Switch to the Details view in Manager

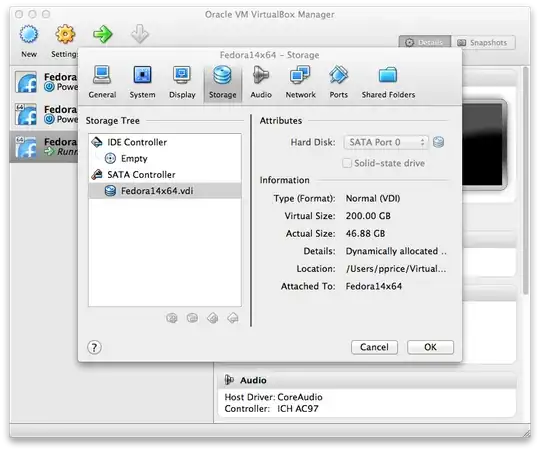click(x=425, y=43)
